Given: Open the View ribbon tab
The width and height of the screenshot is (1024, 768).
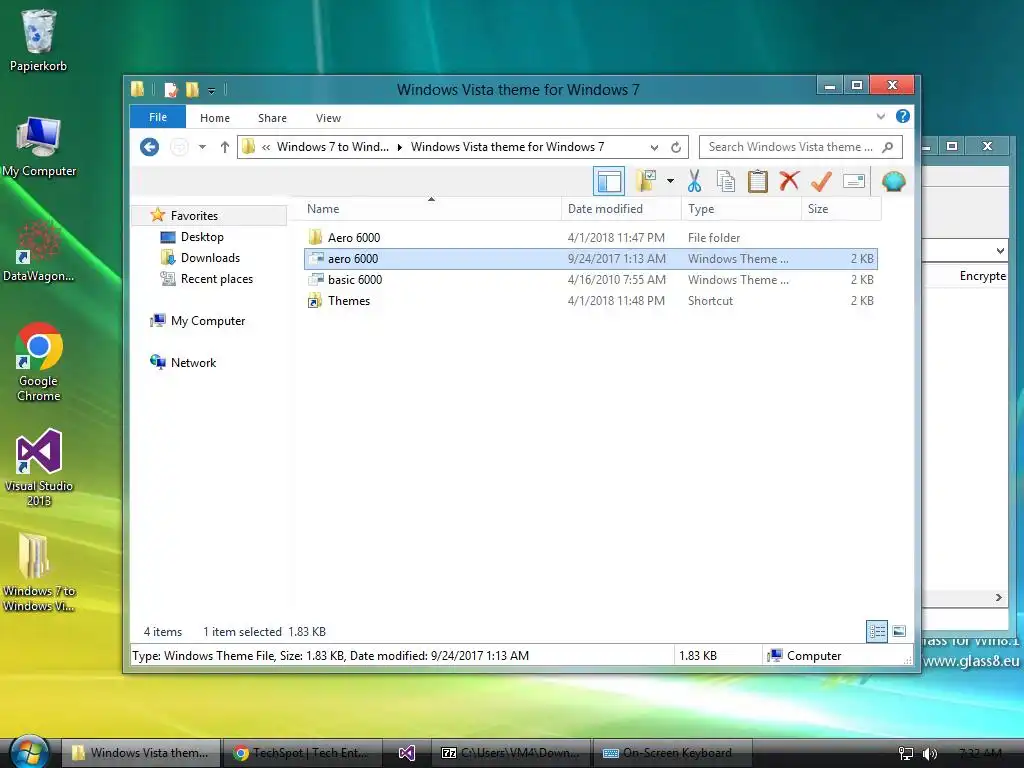Looking at the screenshot, I should pyautogui.click(x=328, y=118).
